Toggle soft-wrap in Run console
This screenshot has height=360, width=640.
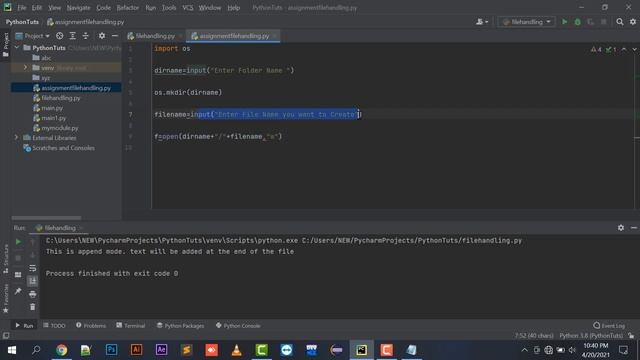33,268
